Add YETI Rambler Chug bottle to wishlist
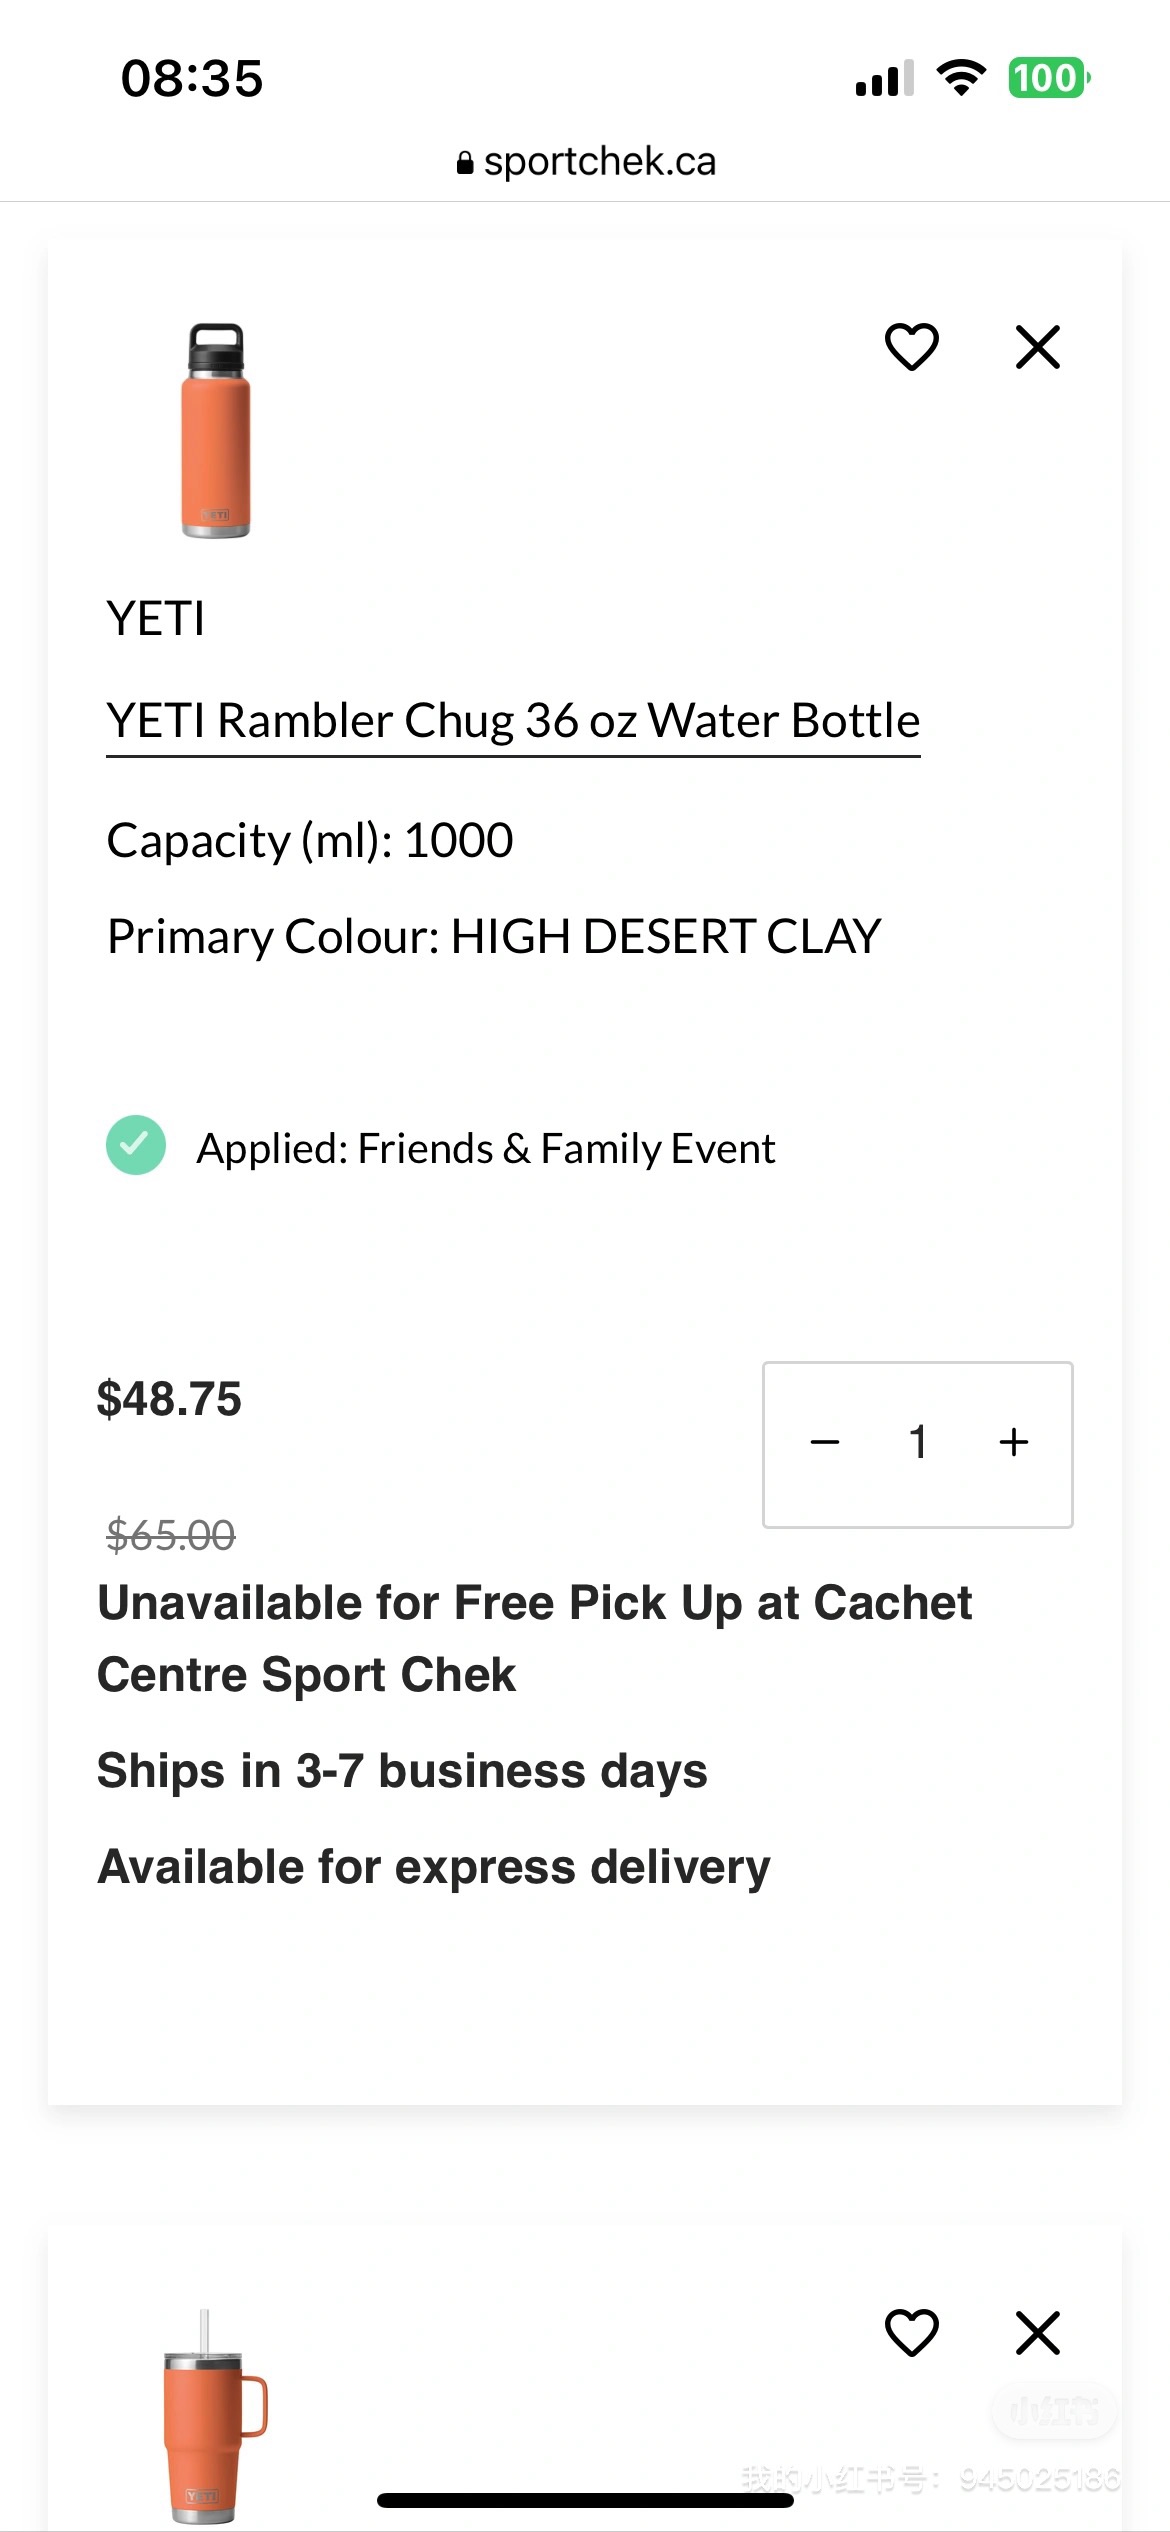 click(x=911, y=347)
